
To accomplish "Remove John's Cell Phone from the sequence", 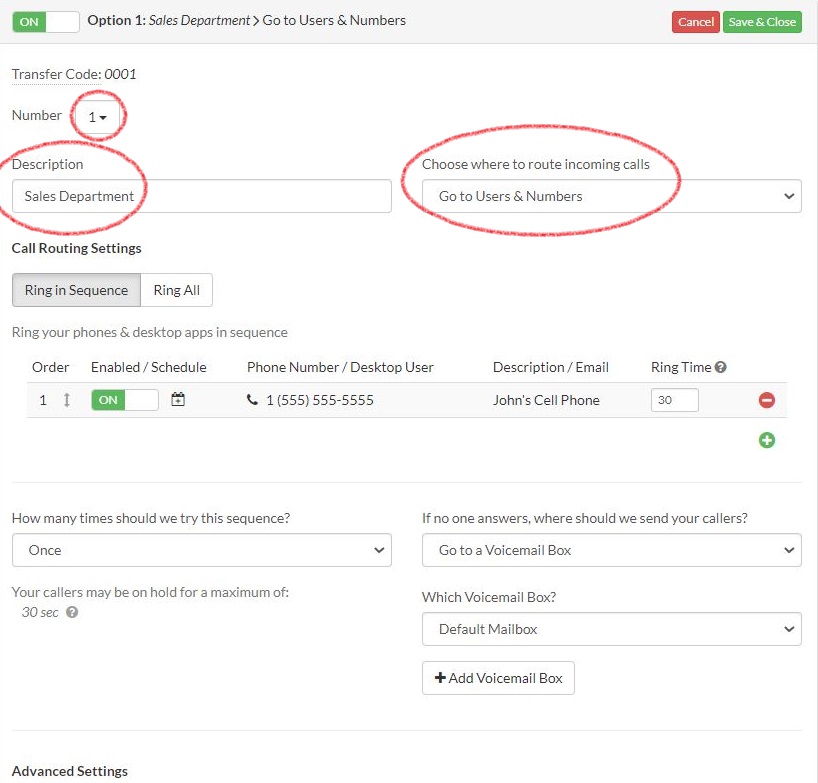I will tap(766, 399).
